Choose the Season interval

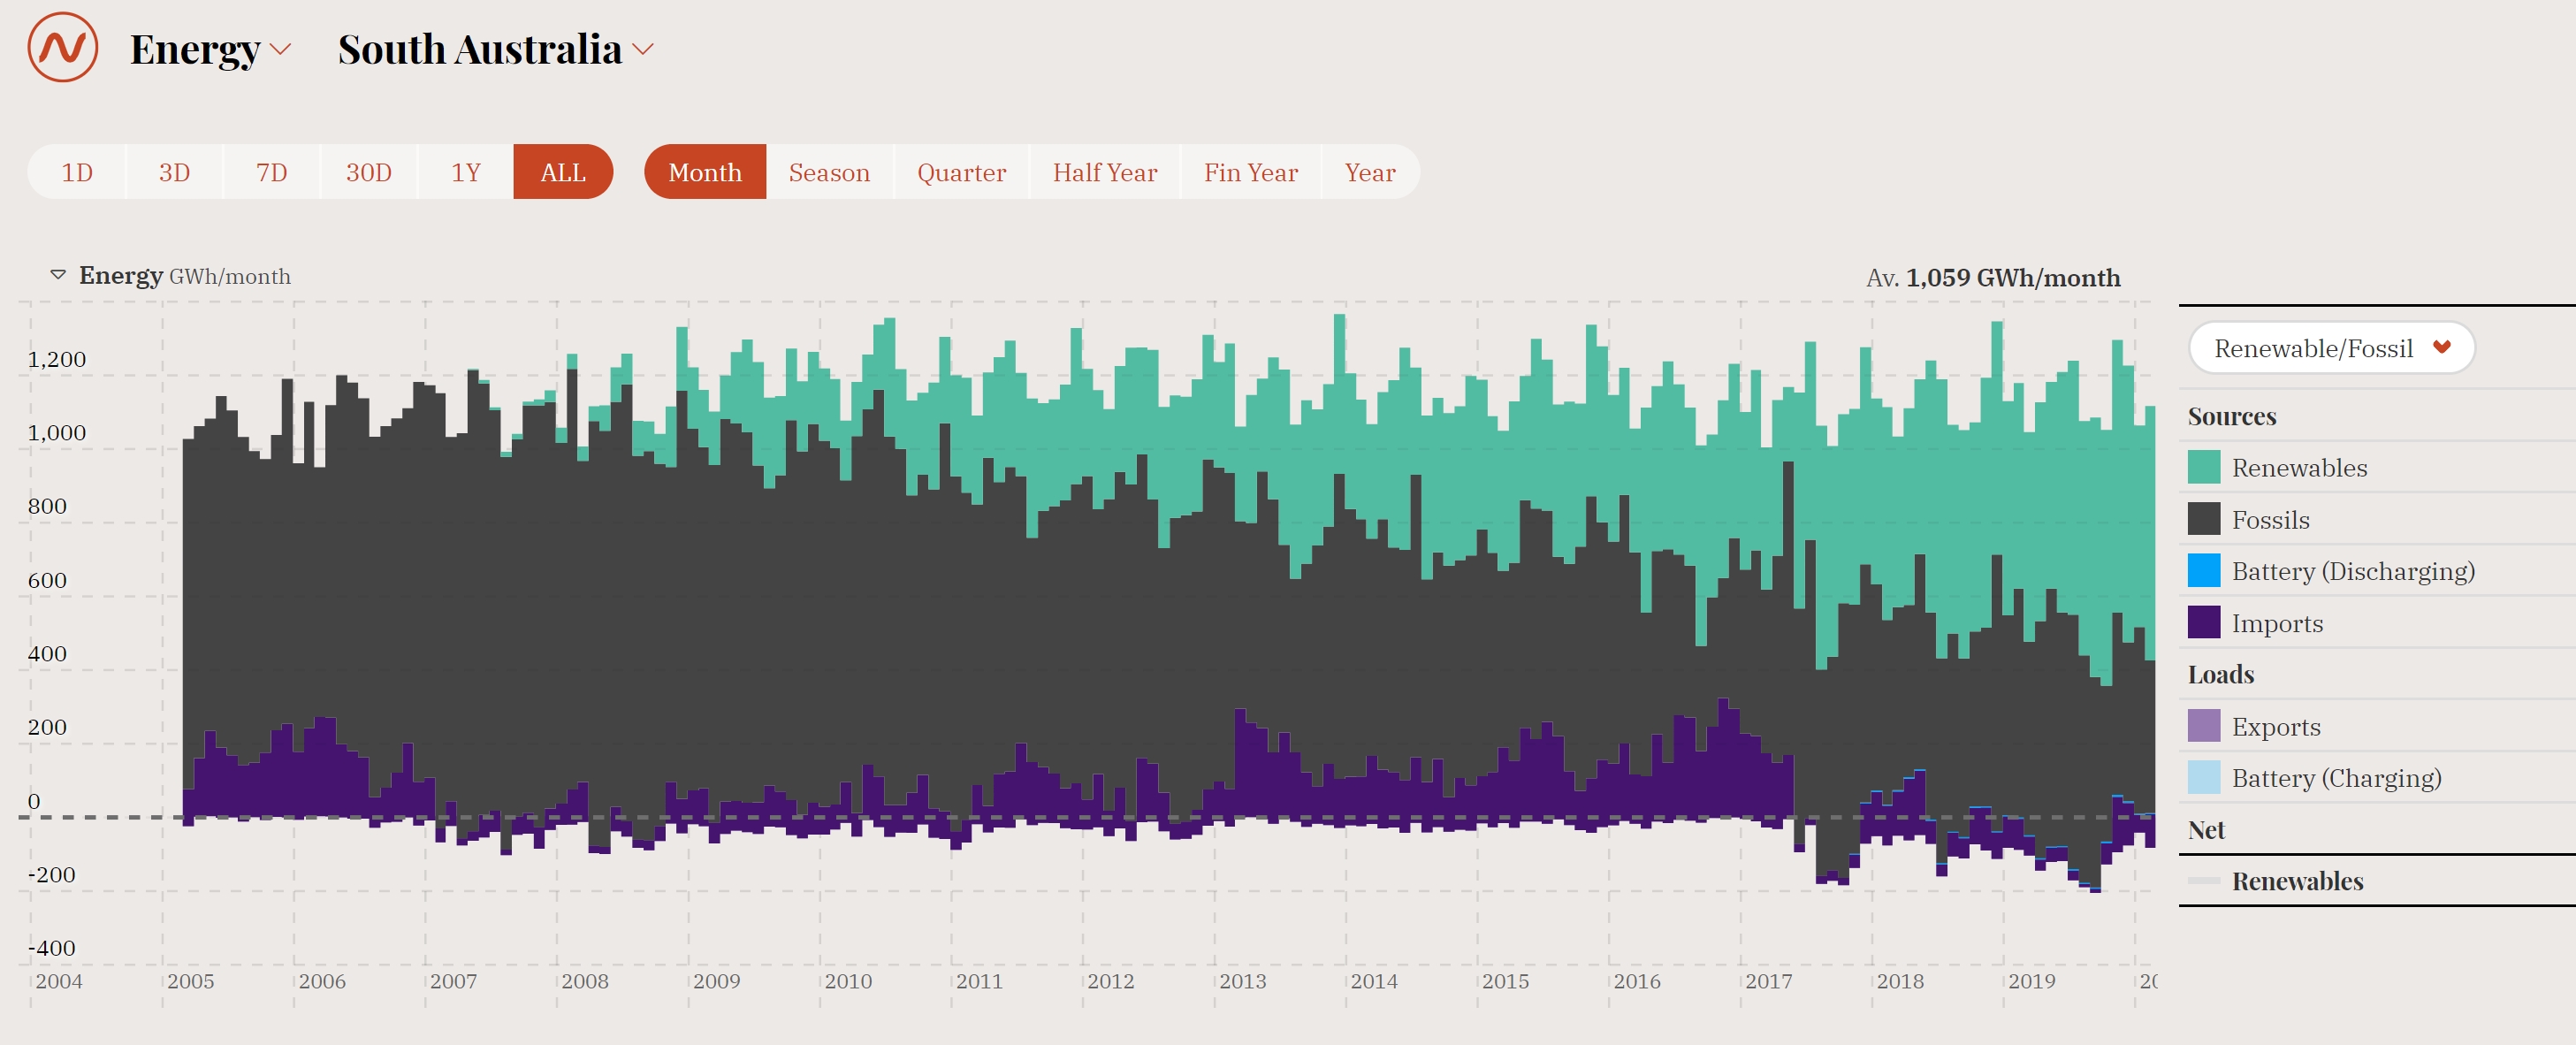coord(828,172)
